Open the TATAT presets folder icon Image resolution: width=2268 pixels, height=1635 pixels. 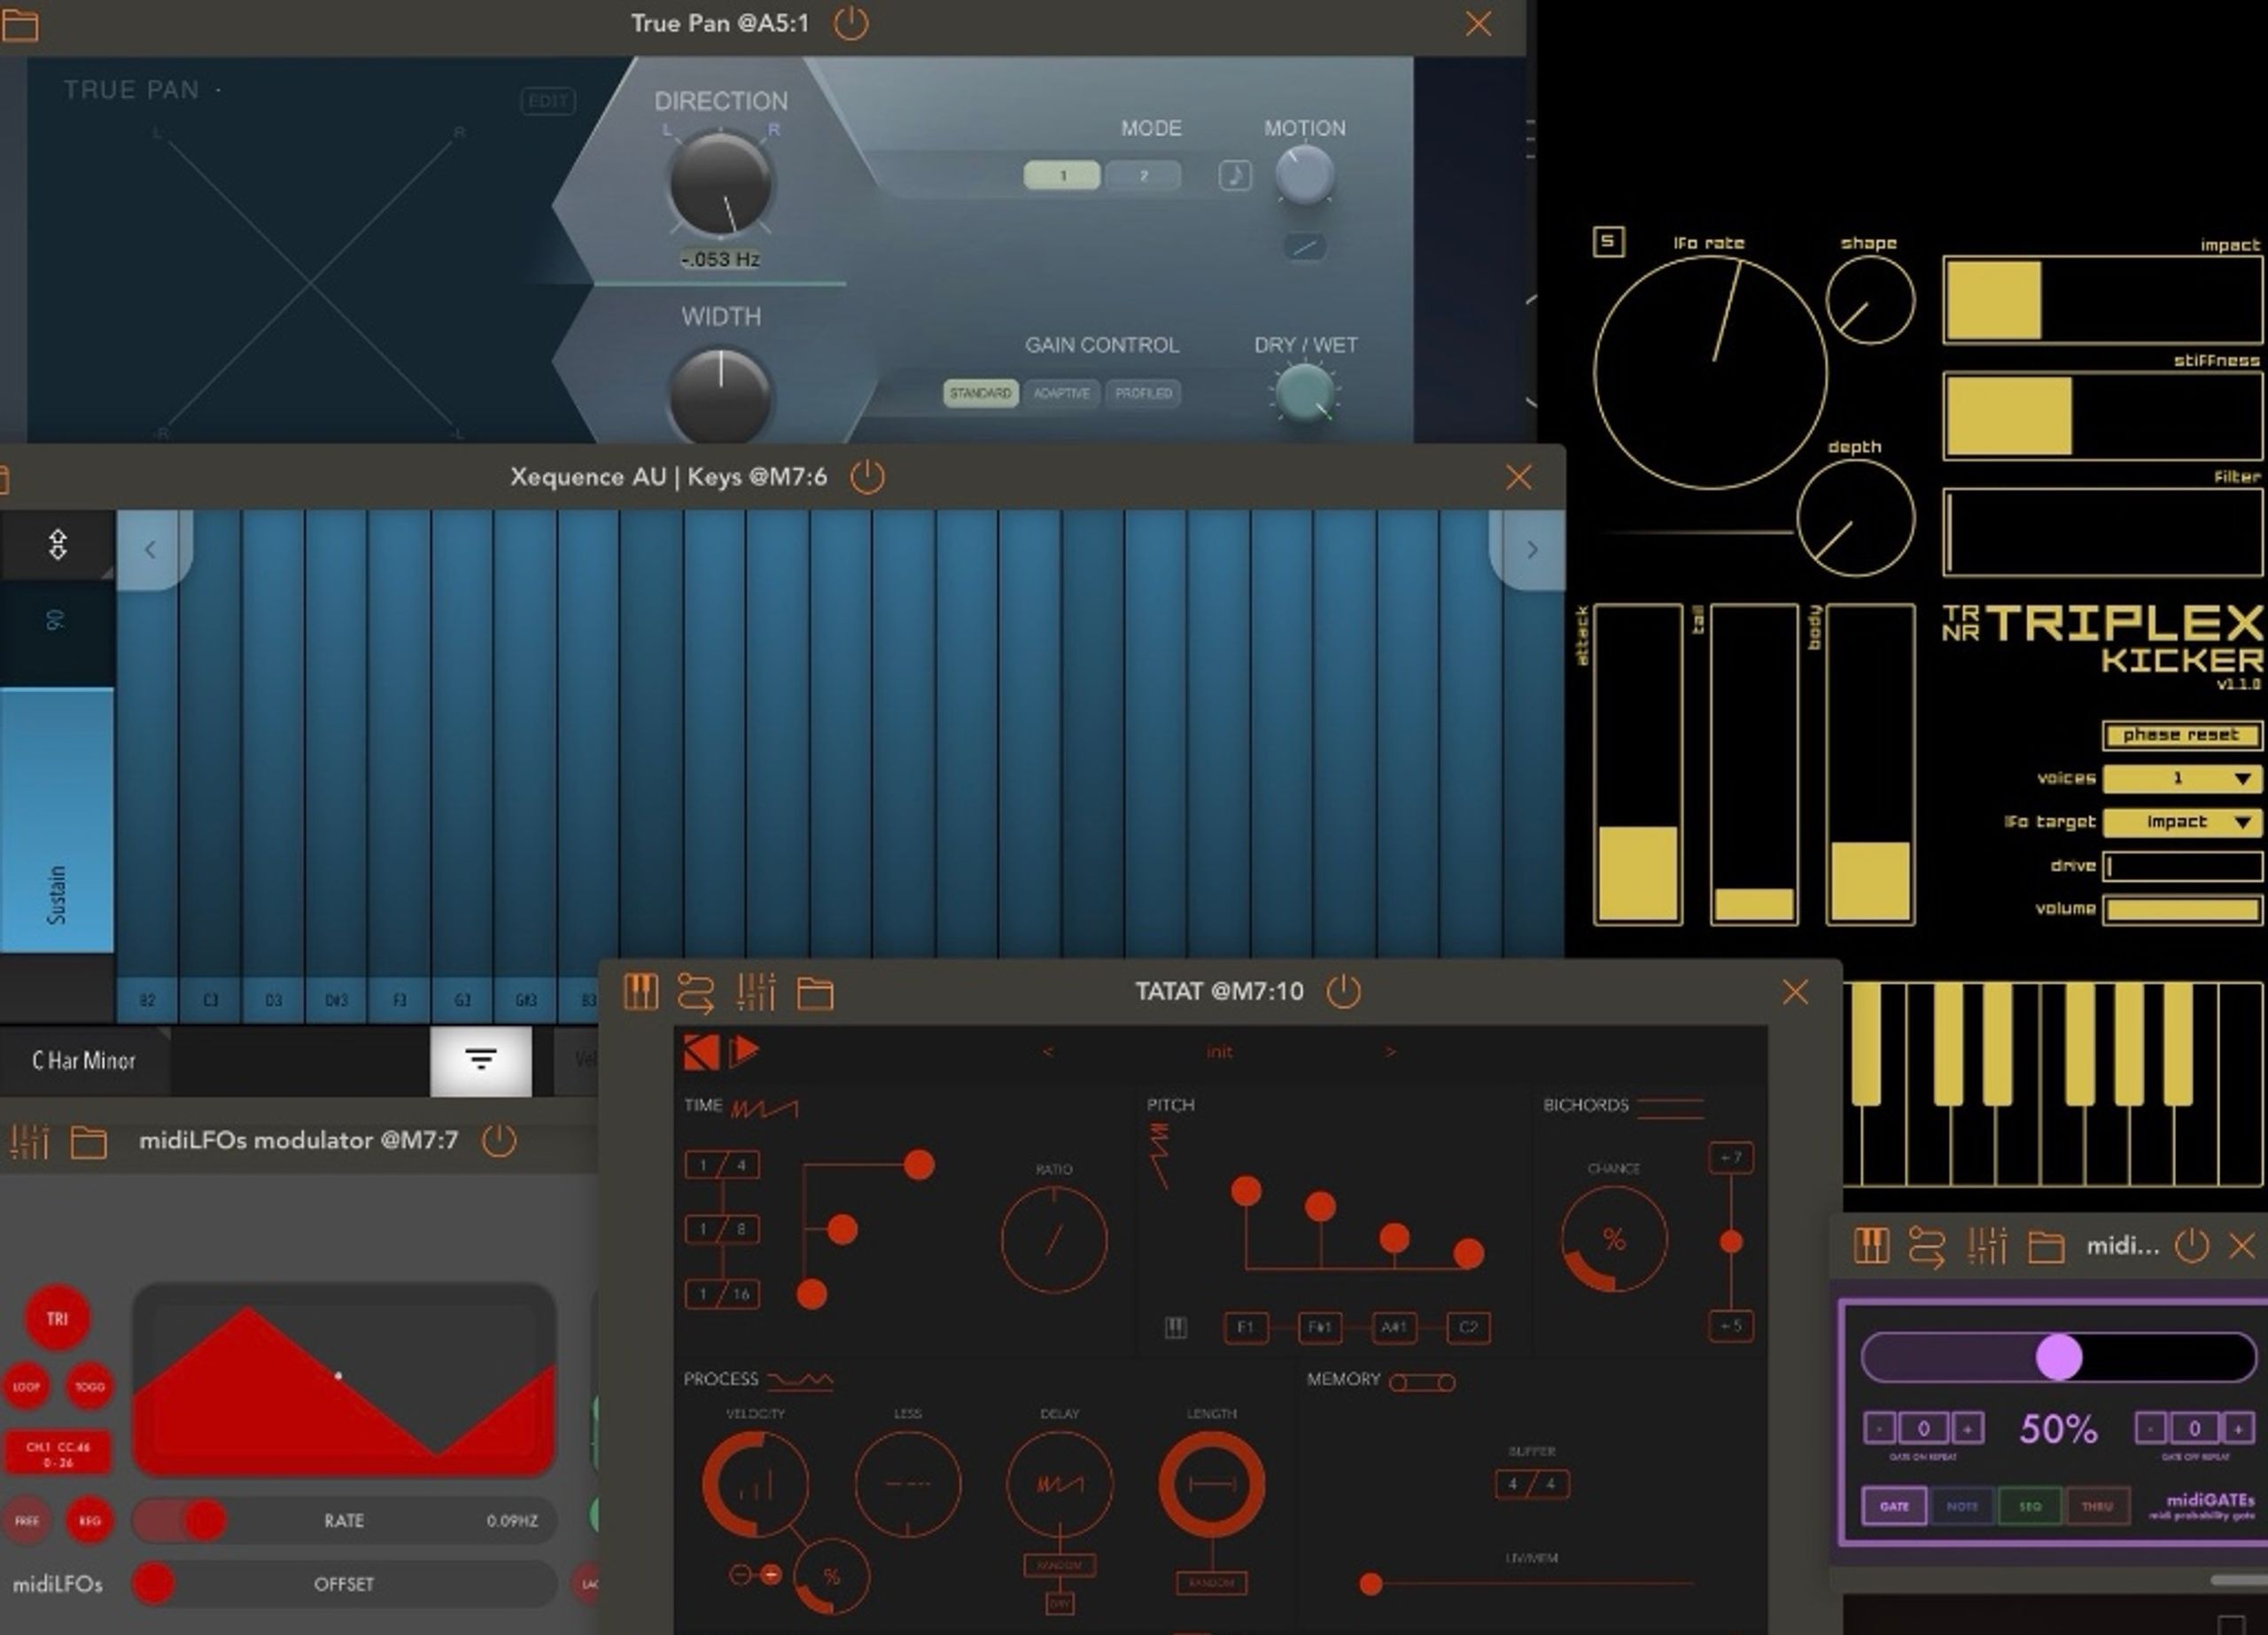(x=814, y=993)
